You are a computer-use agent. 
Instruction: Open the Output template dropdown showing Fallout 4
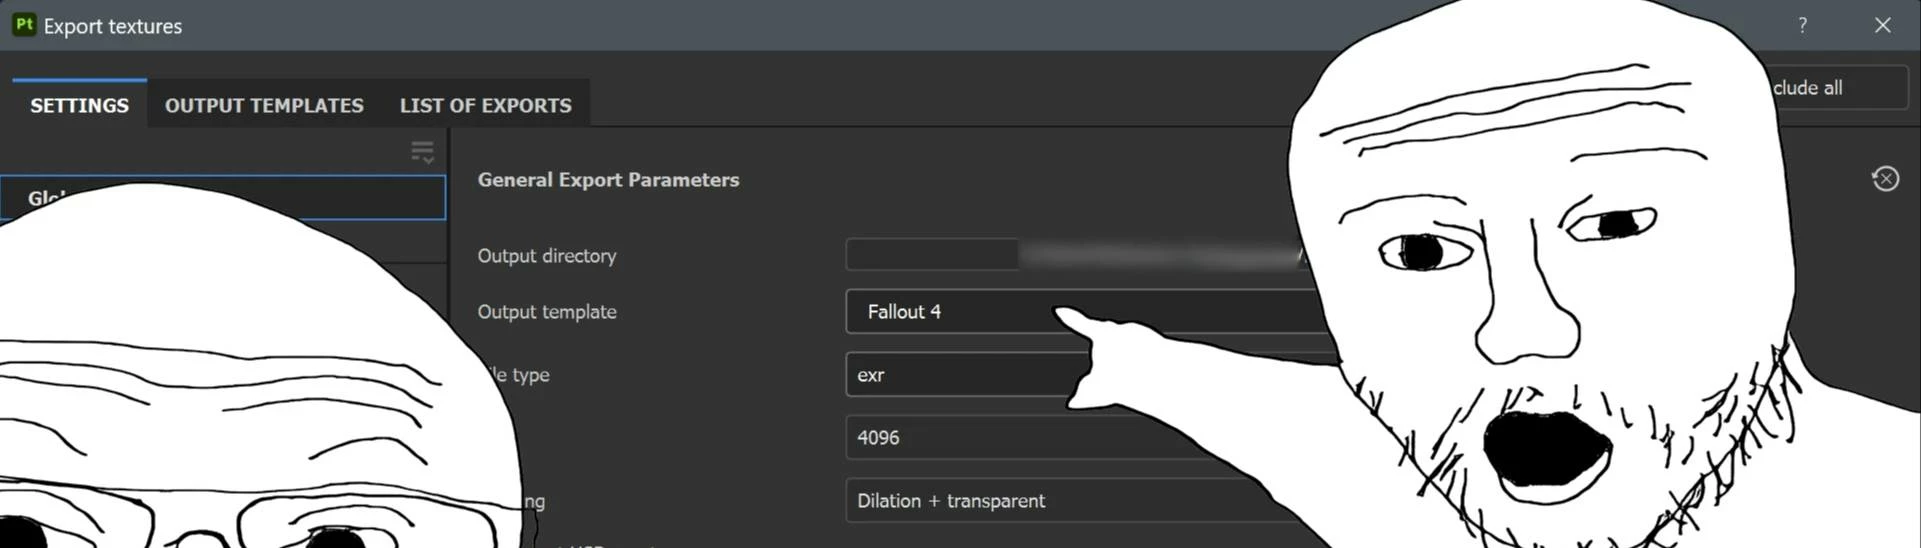click(1090, 311)
